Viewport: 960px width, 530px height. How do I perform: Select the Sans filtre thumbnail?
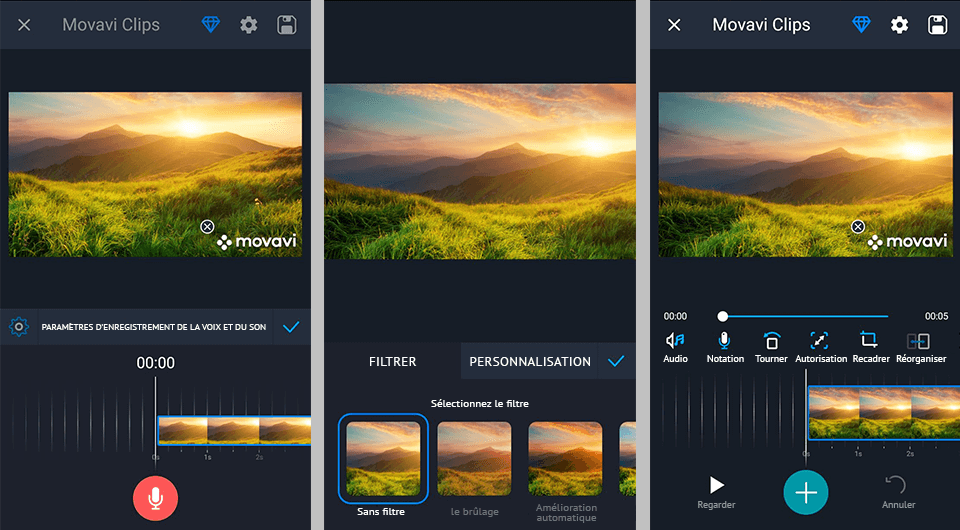(x=383, y=458)
